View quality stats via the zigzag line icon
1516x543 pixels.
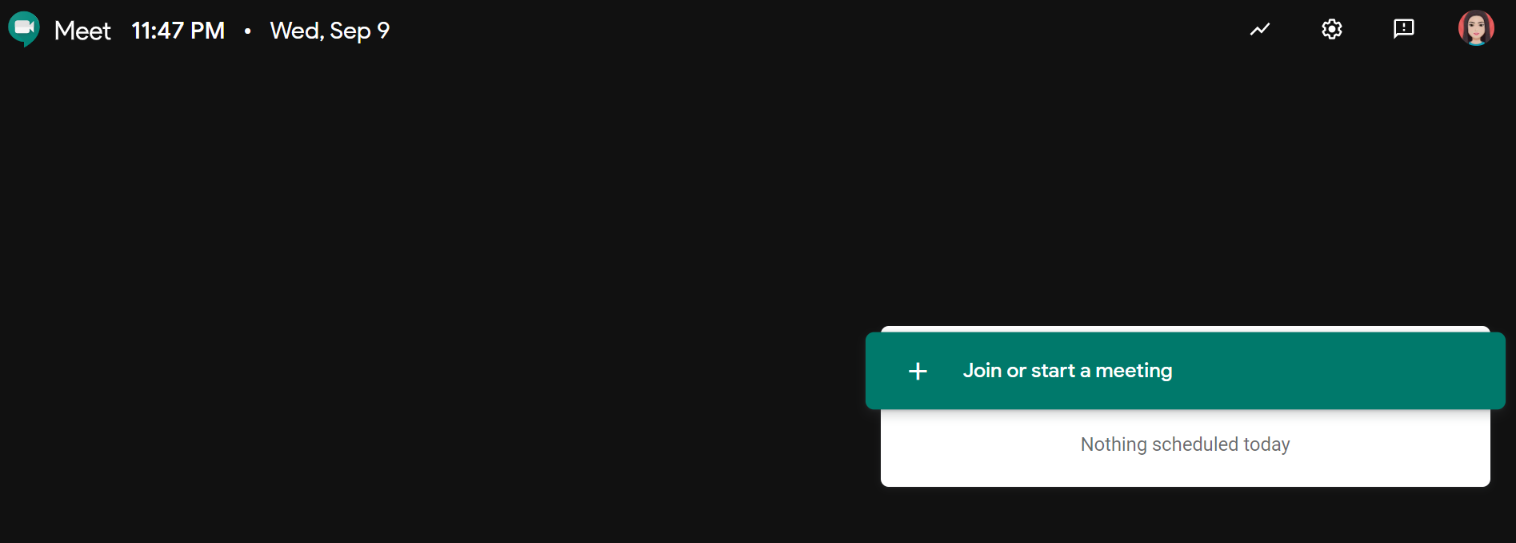pyautogui.click(x=1260, y=29)
